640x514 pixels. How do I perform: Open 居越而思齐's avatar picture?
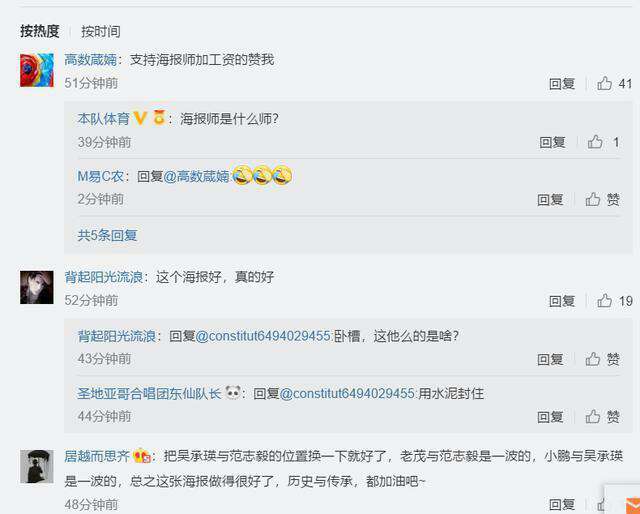click(x=37, y=467)
